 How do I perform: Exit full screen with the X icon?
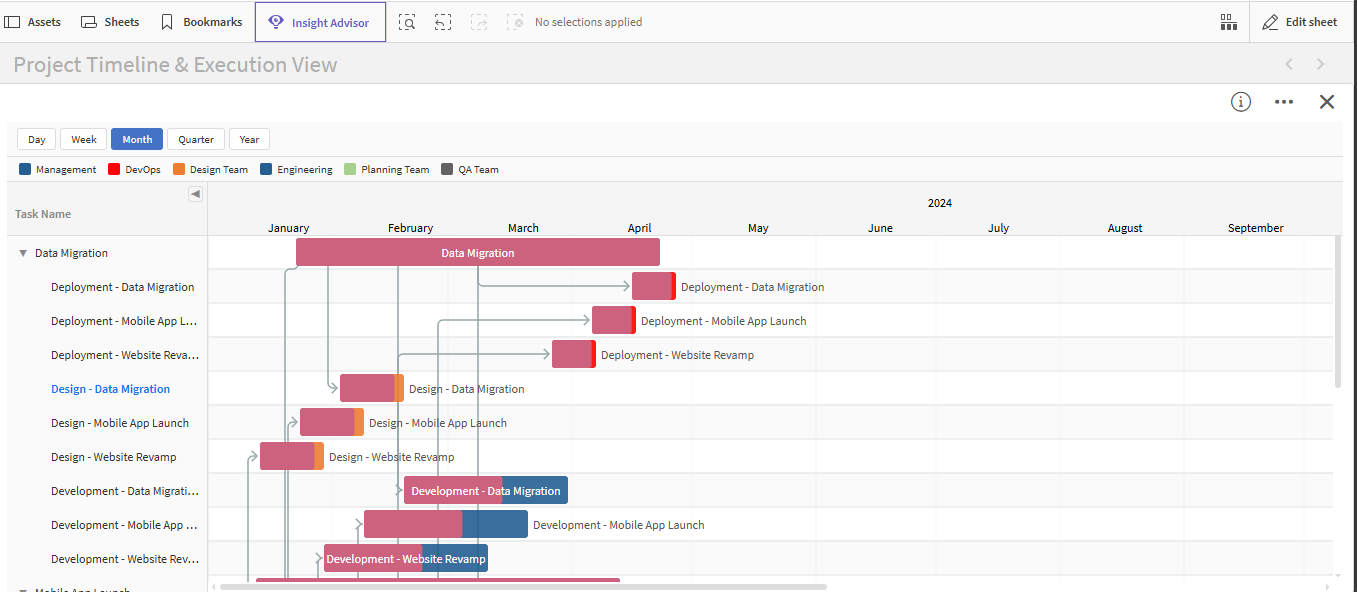1327,102
